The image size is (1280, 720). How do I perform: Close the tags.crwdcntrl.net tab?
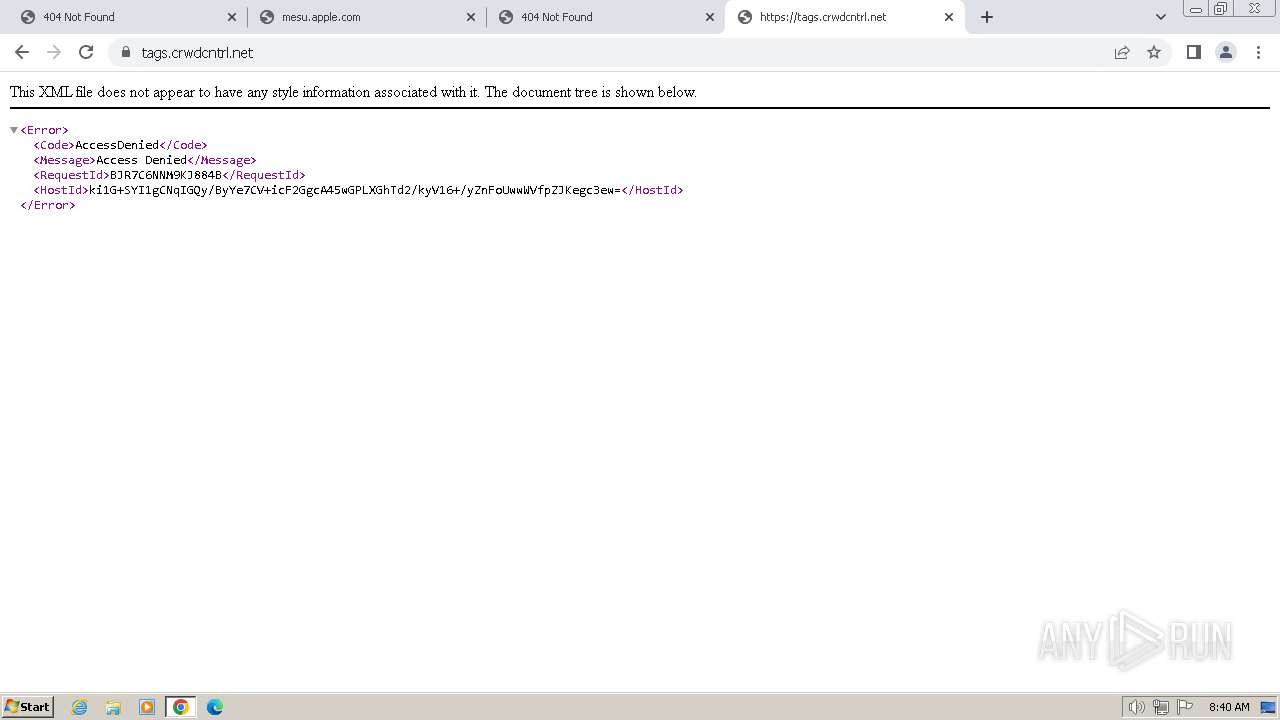point(949,17)
